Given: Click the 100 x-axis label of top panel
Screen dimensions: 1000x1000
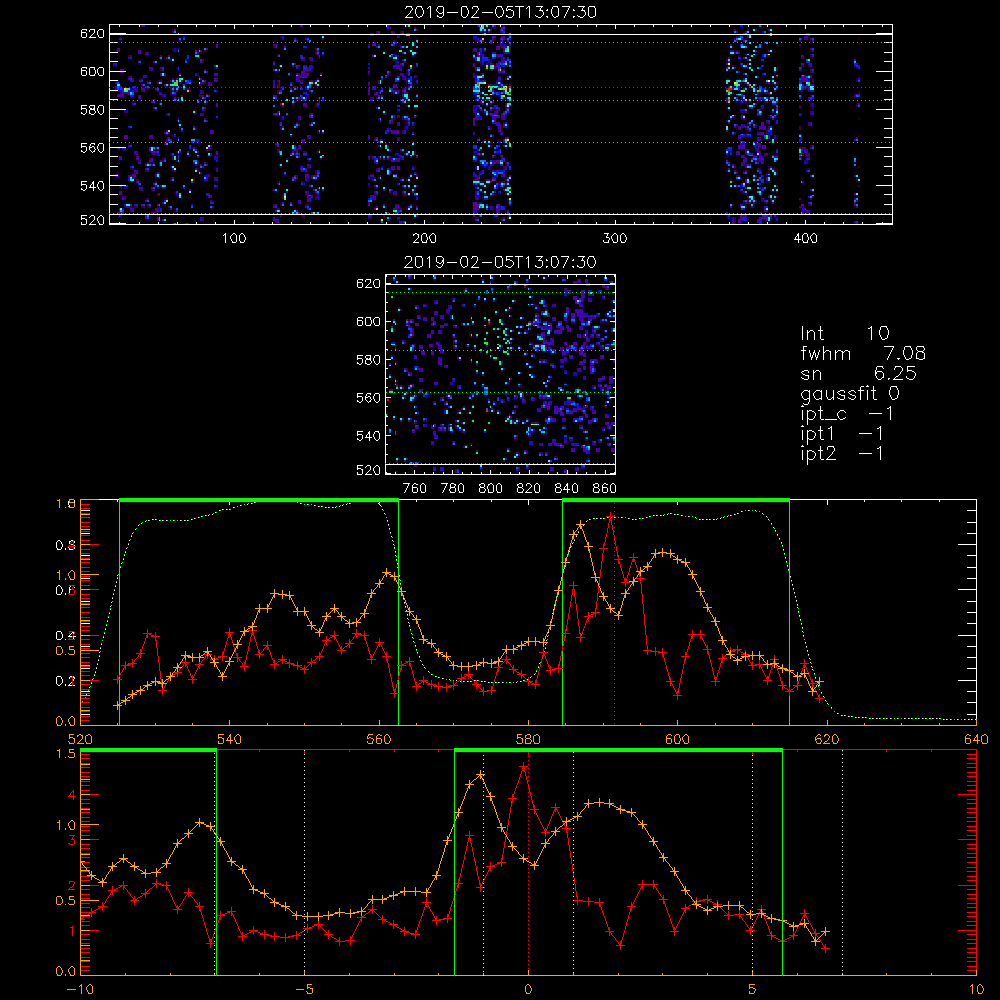Looking at the screenshot, I should (x=234, y=239).
